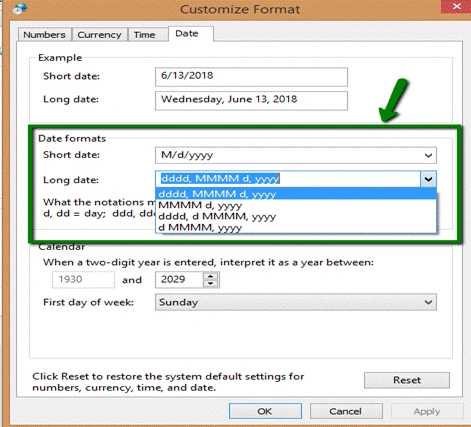Choose 'dddd, MMMM d, yyyy' from the list

(296, 194)
